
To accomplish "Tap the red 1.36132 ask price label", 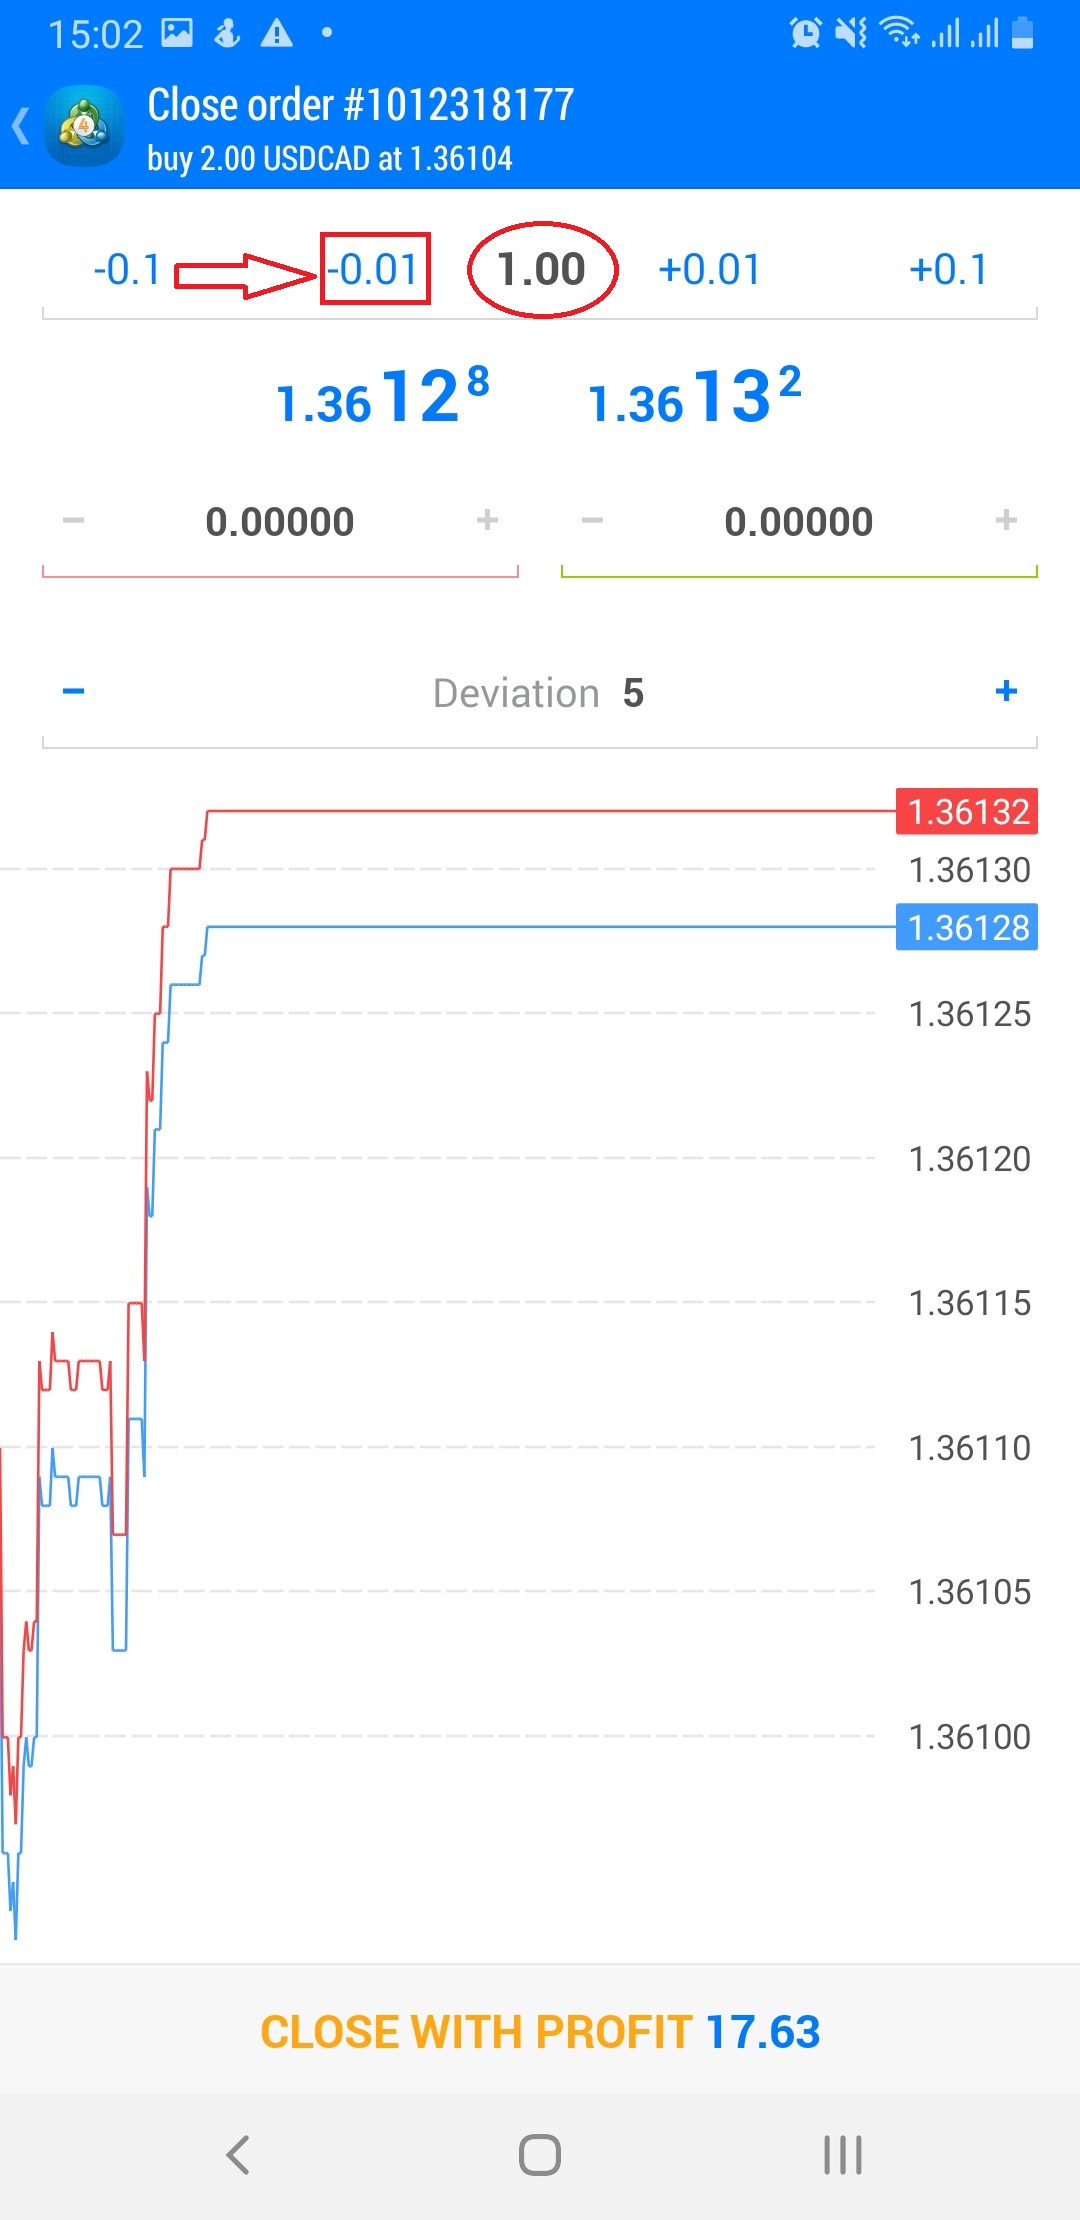I will point(967,811).
